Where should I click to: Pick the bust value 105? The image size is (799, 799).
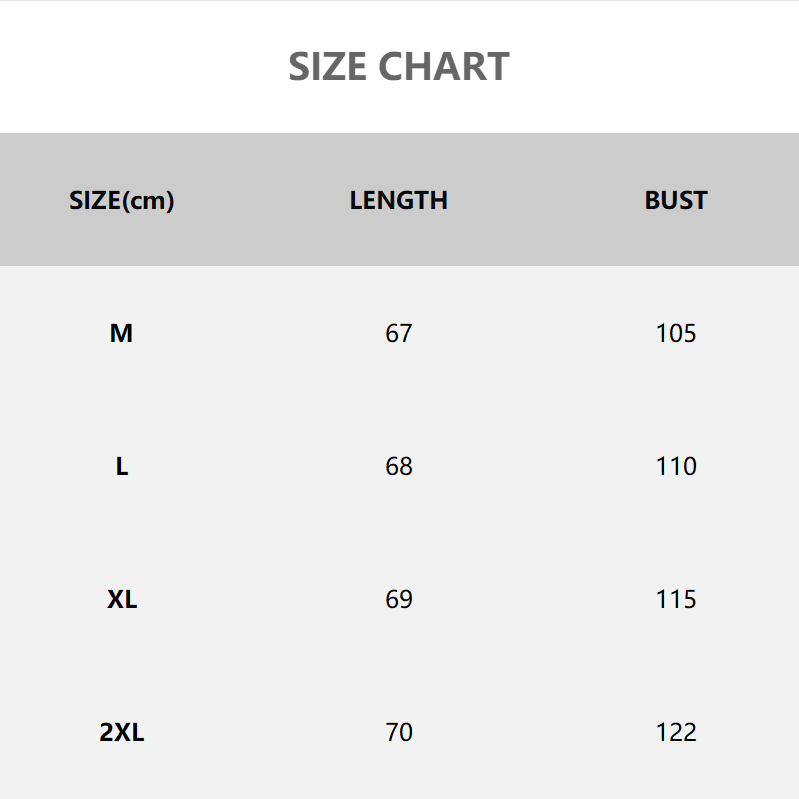(x=676, y=334)
